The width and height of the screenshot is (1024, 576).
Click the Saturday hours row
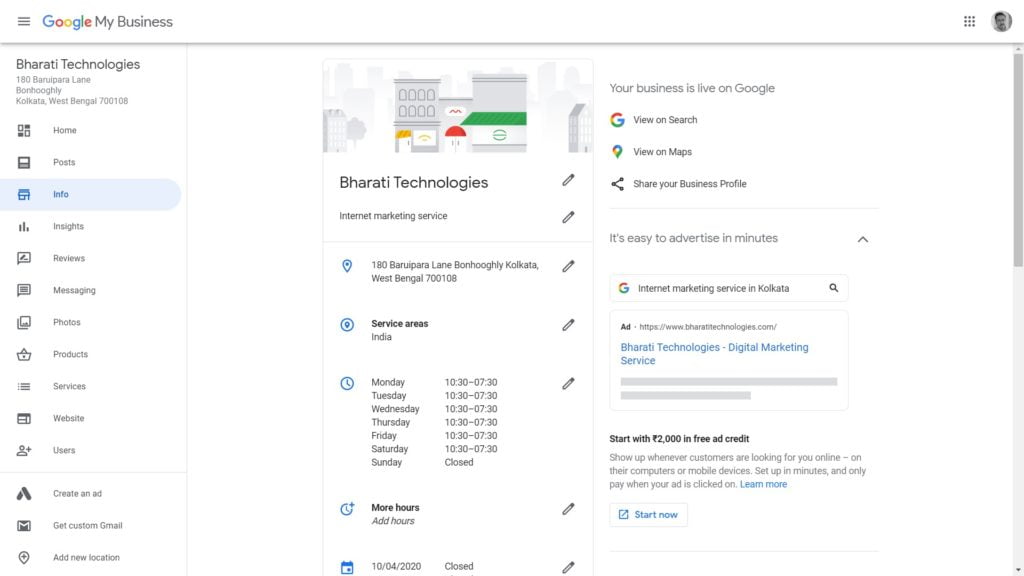434,449
